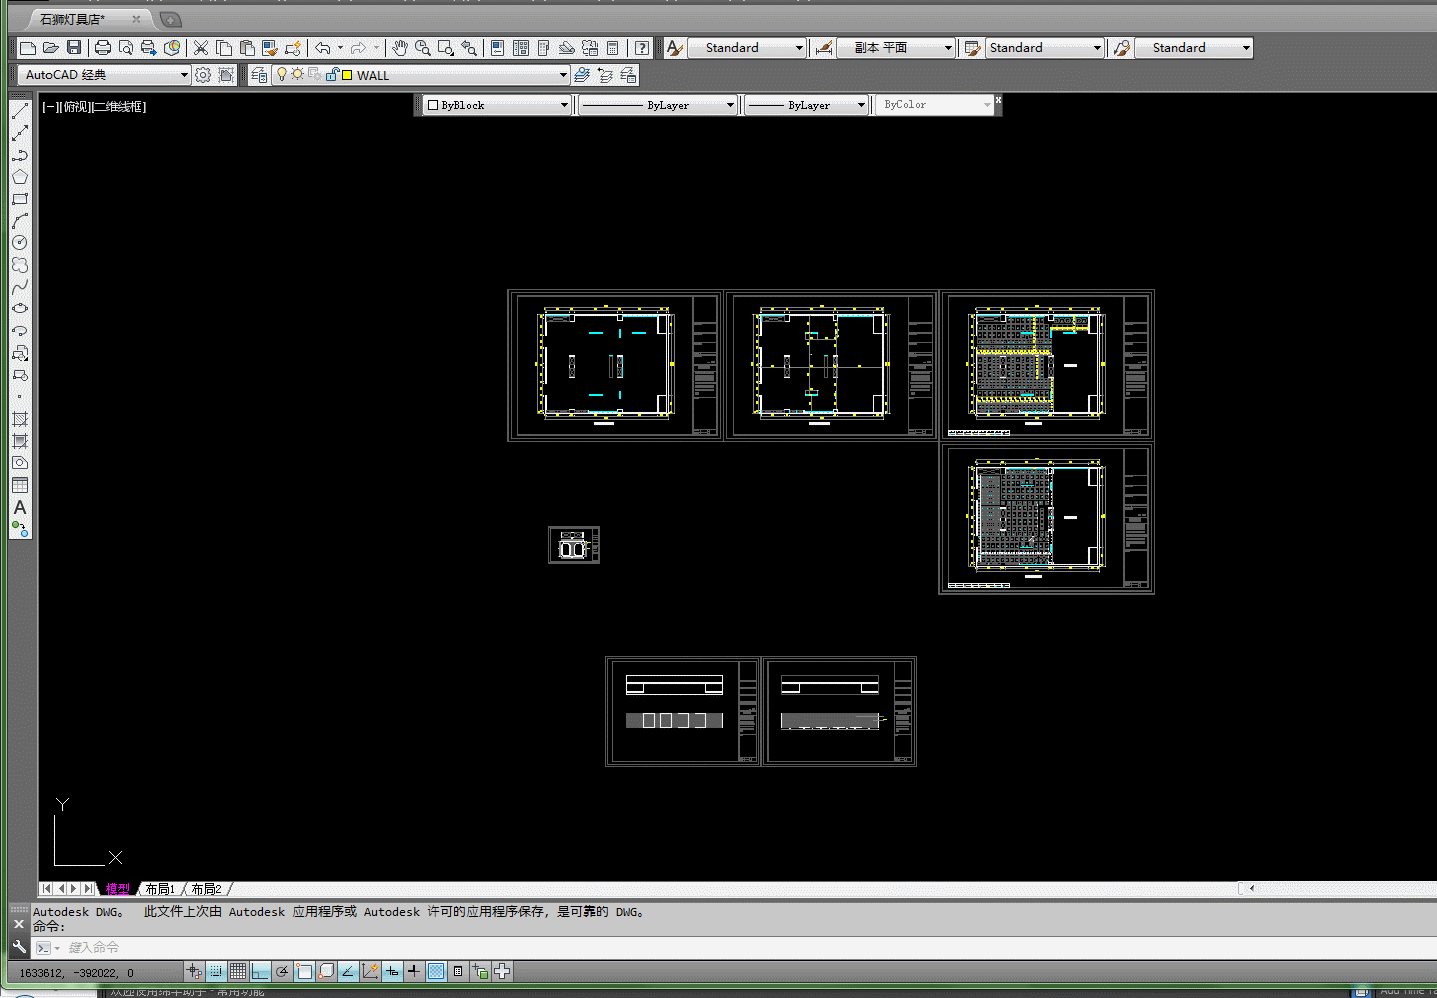Viewport: 1437px width, 998px height.
Task: Open a file with the Open icon
Action: (x=51, y=48)
